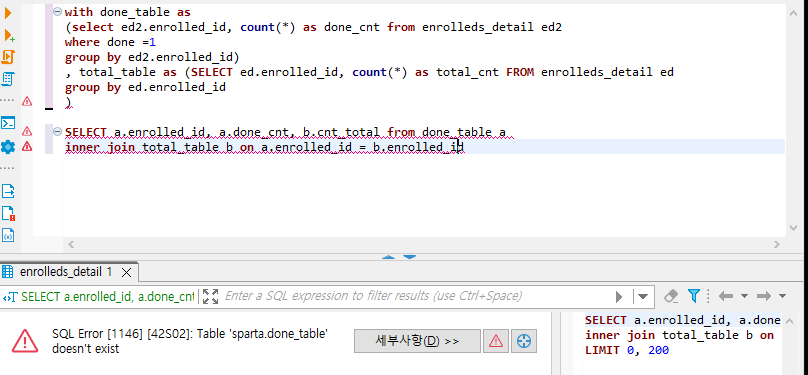Viewport: 808px width, 375px height.
Task: Execute the SQL script icon
Action: [8, 57]
